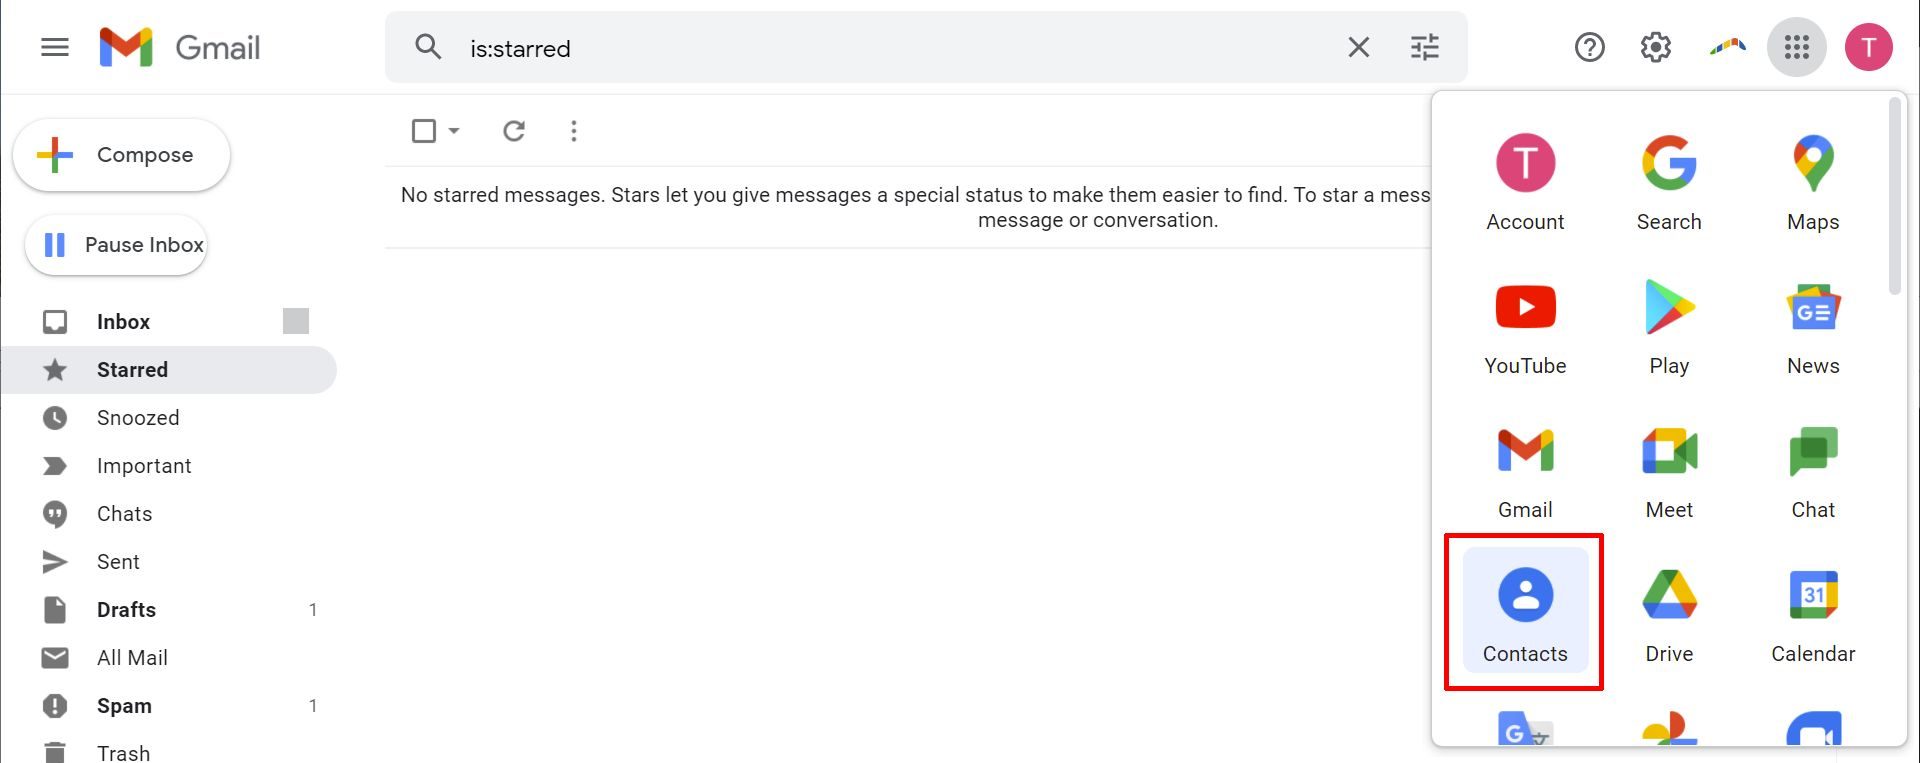Open the Support help icon
This screenshot has width=1920, height=763.
tap(1589, 47)
